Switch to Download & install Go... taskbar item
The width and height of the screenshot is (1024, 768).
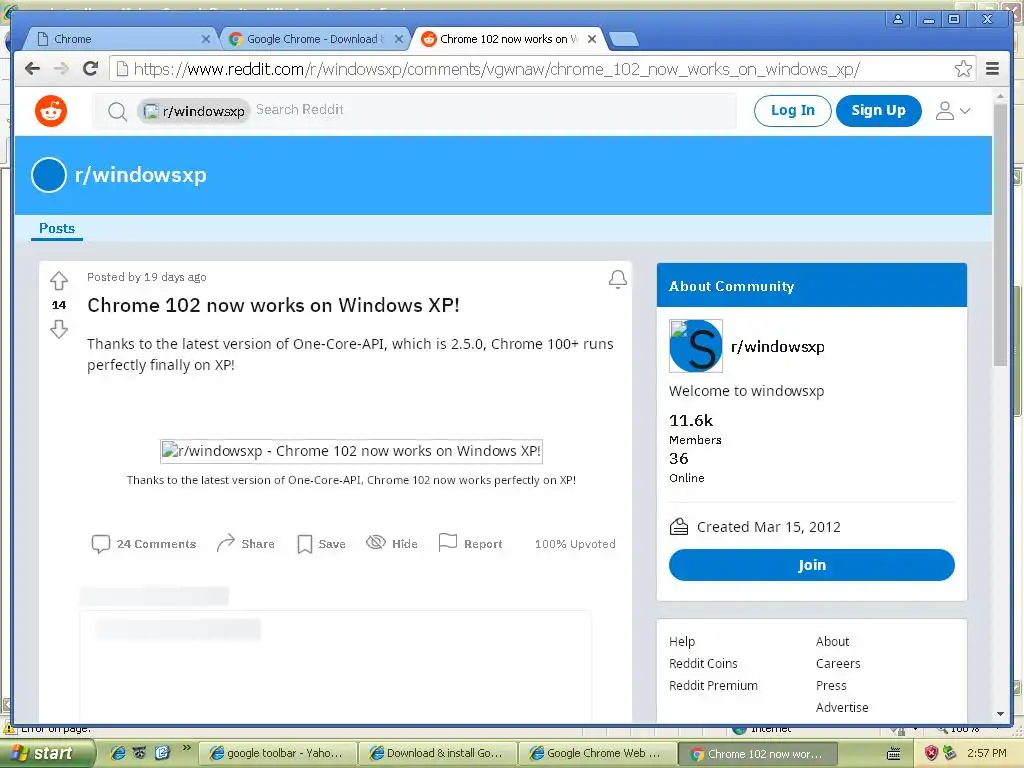point(438,753)
